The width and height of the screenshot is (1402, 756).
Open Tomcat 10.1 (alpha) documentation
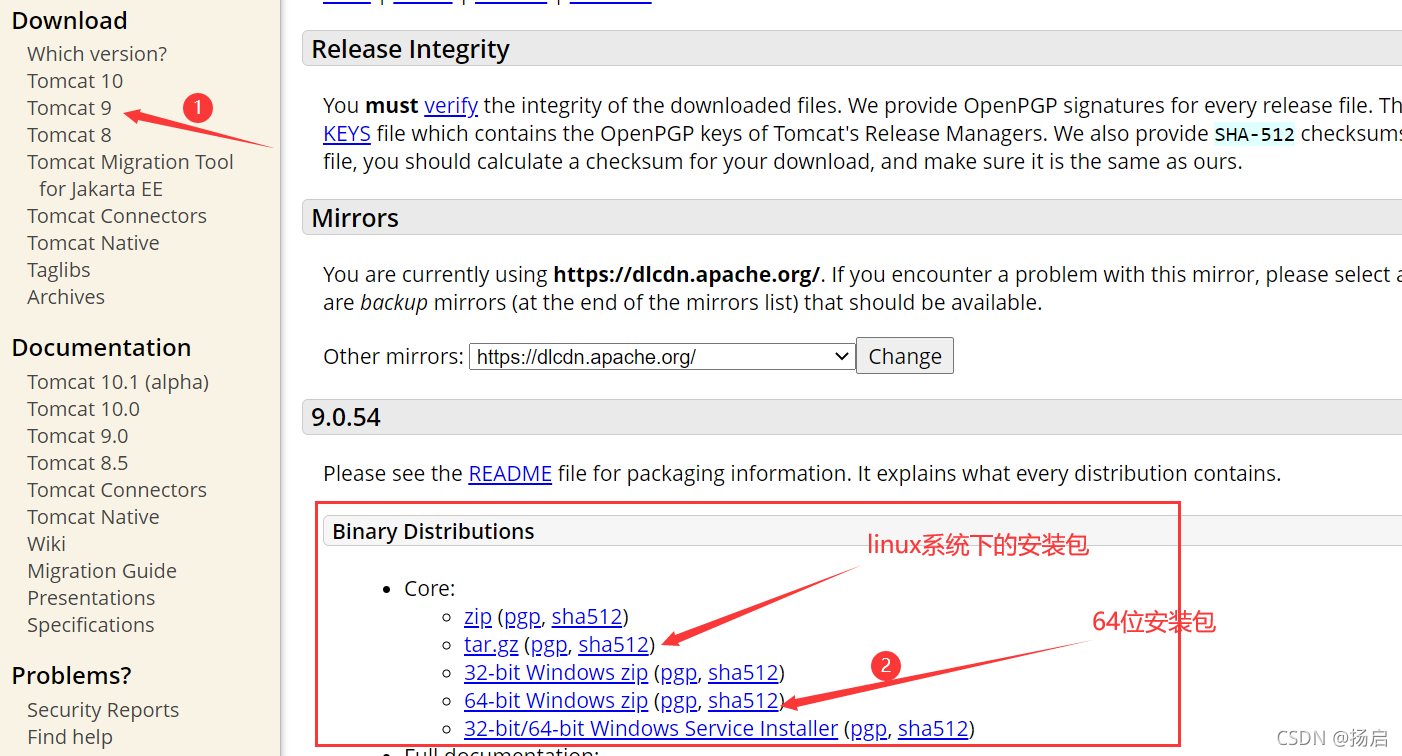(x=118, y=382)
